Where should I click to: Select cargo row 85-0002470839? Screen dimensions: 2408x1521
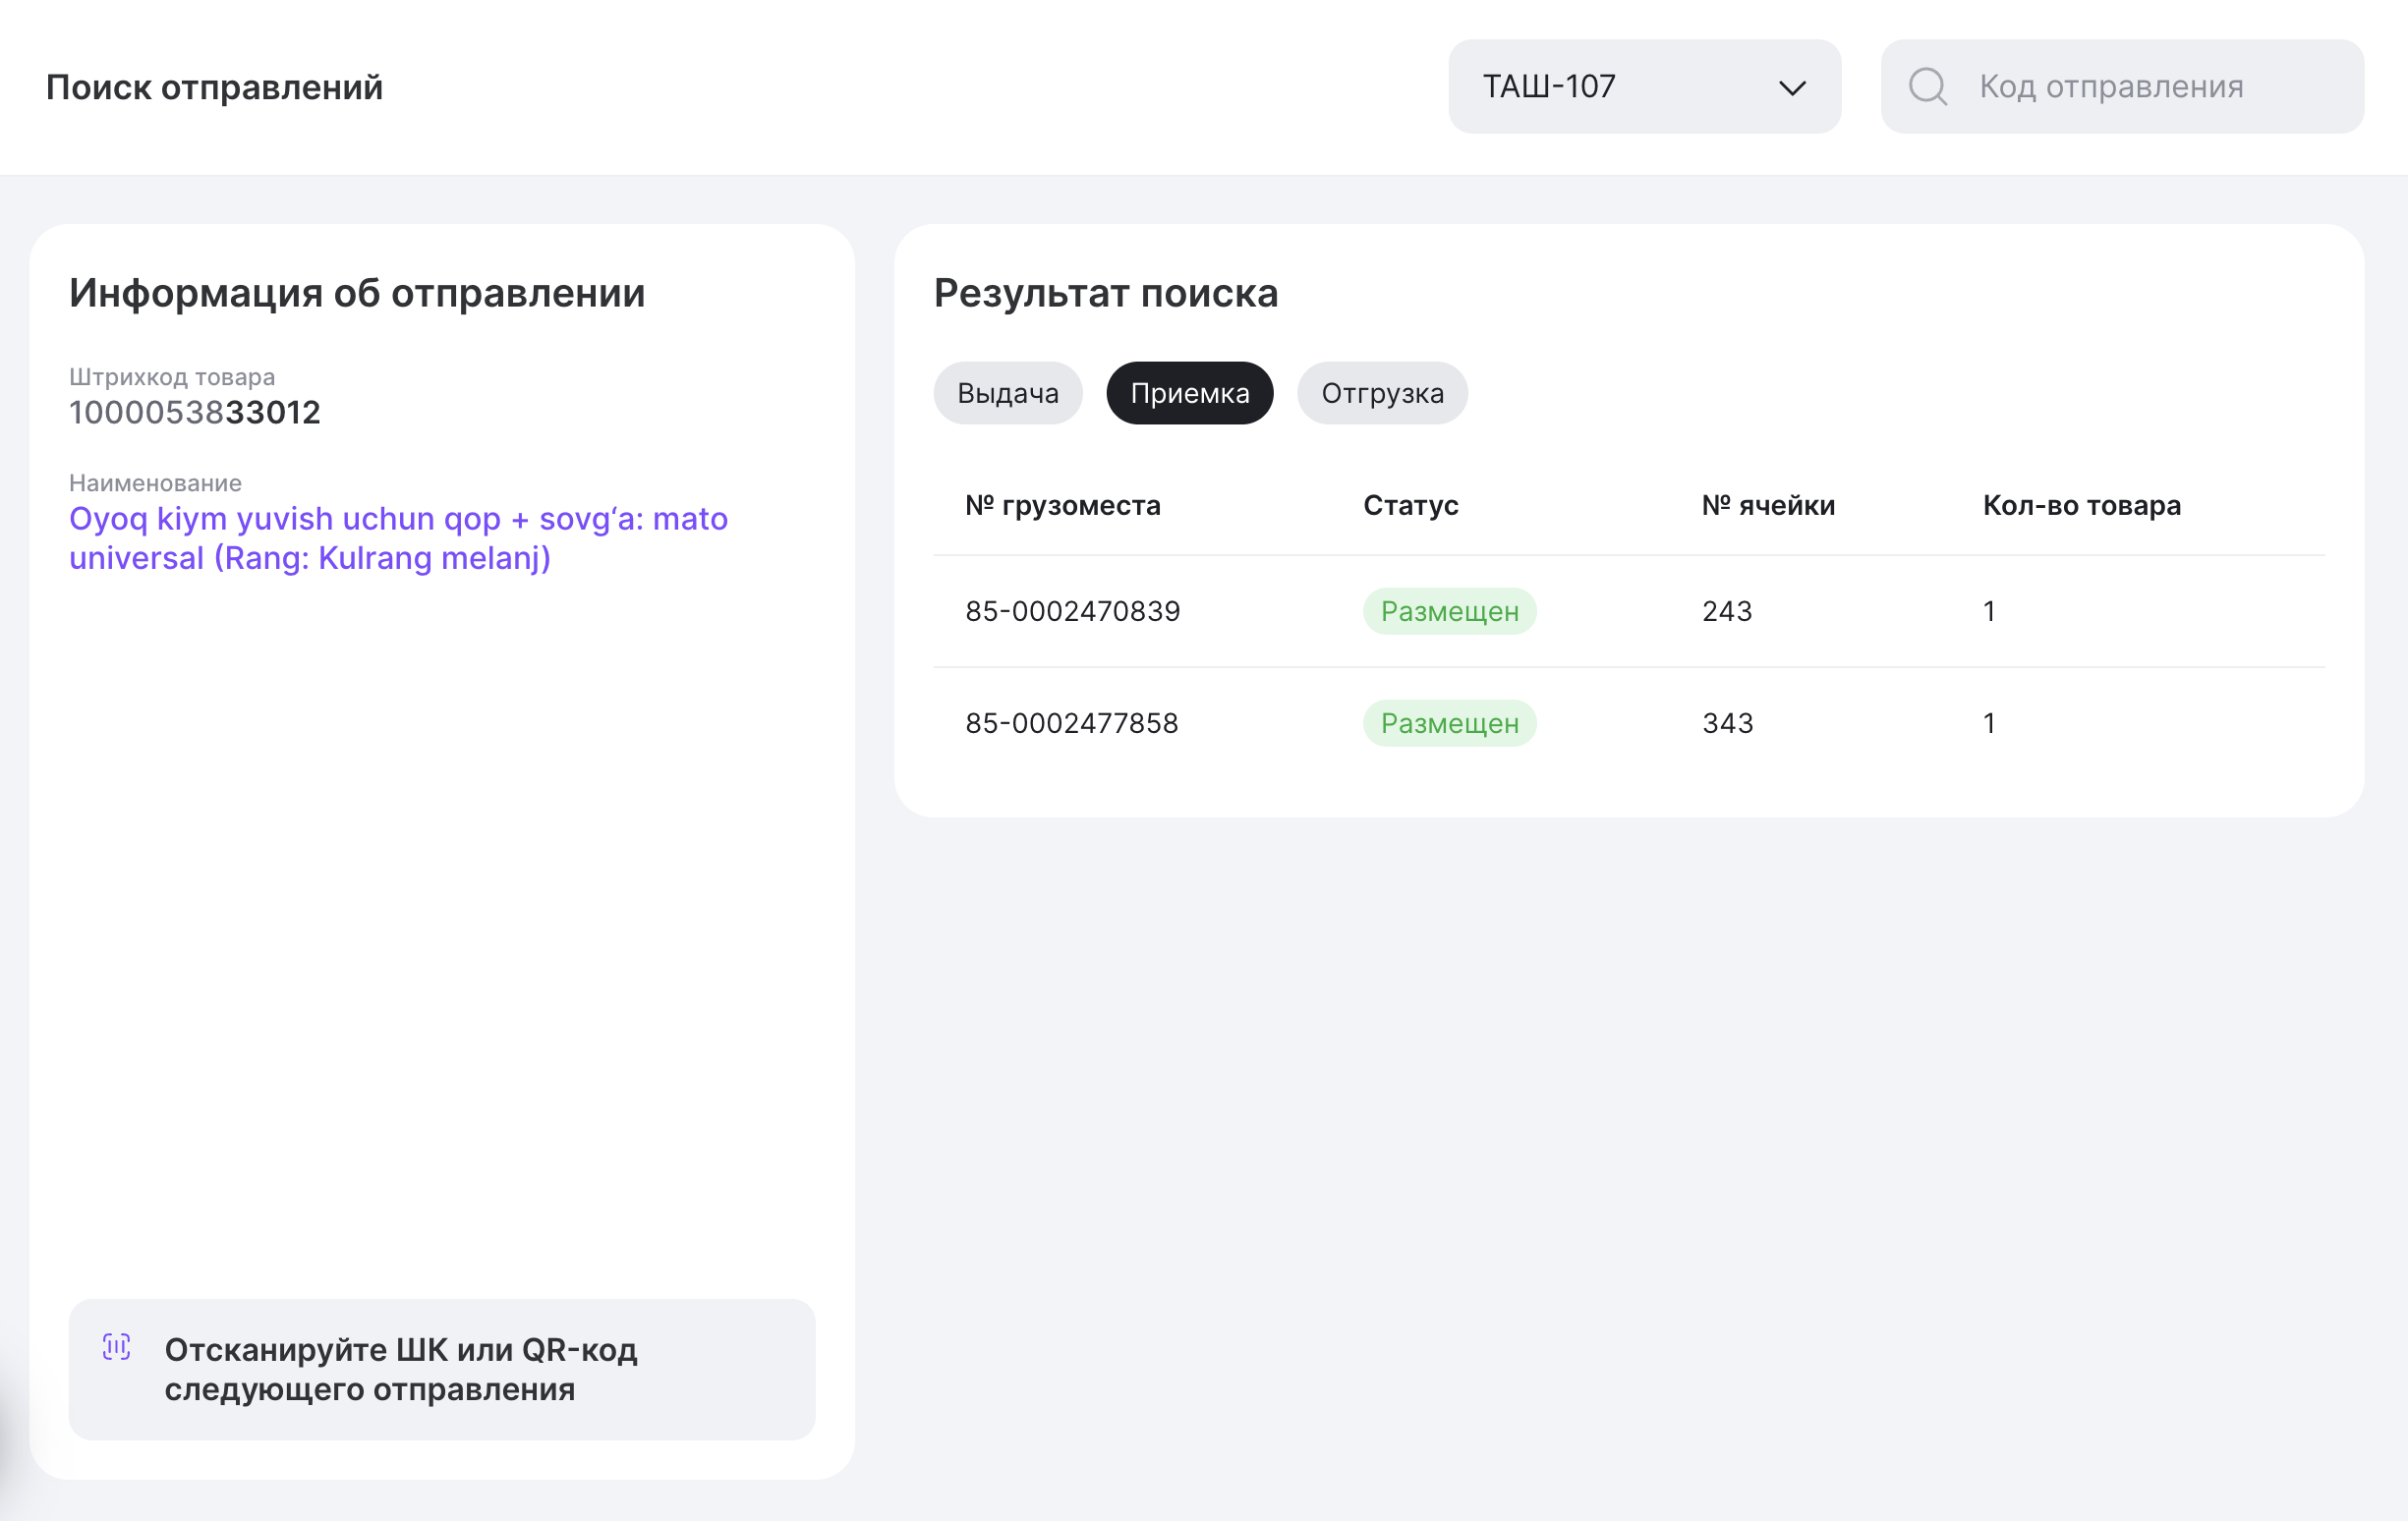(x=1072, y=611)
